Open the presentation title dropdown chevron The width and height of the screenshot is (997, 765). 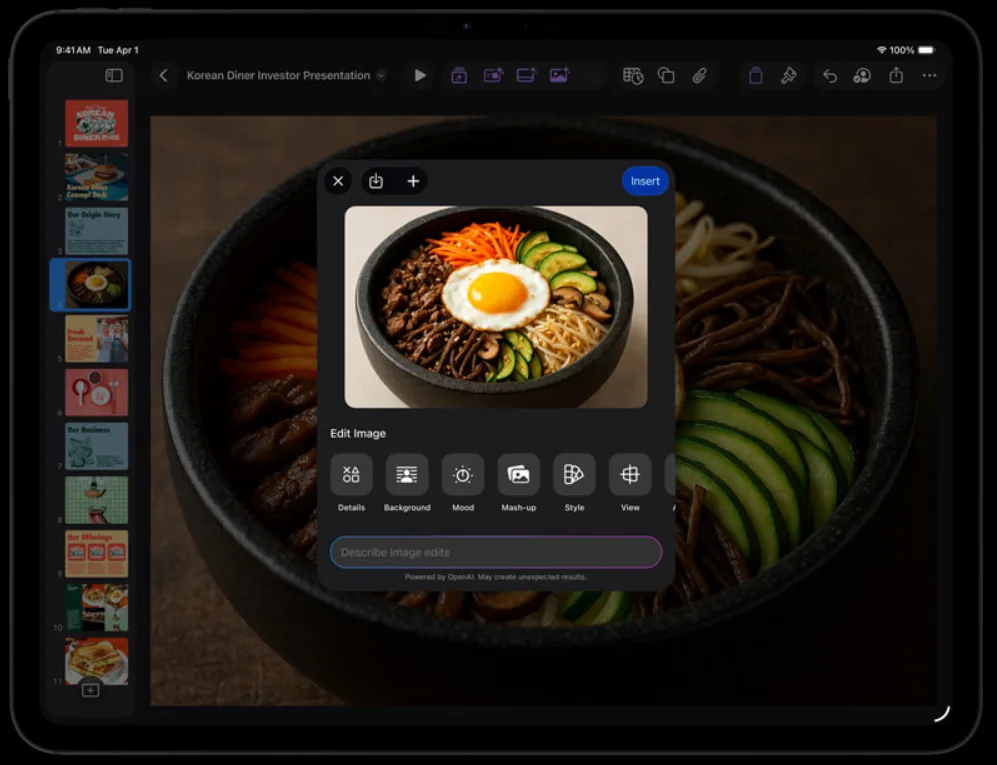[379, 75]
